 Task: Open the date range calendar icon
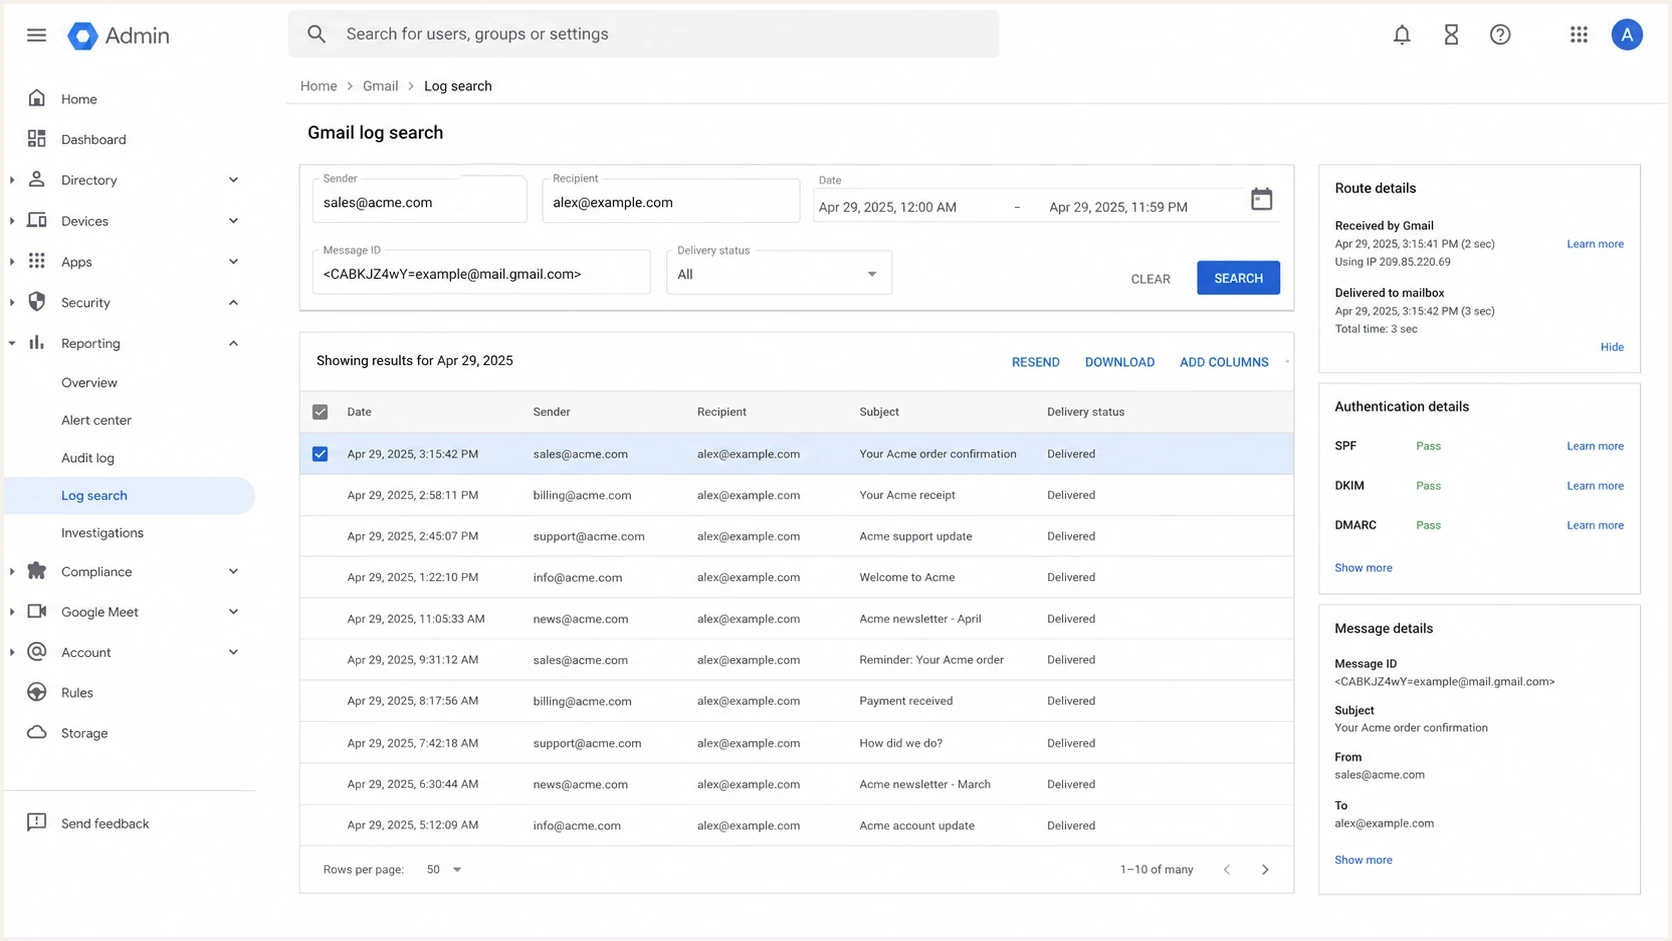coord(1262,199)
